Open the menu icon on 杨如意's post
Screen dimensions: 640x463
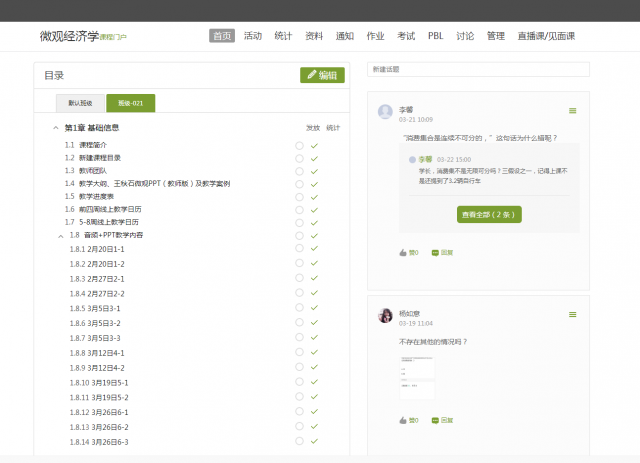click(x=572, y=316)
